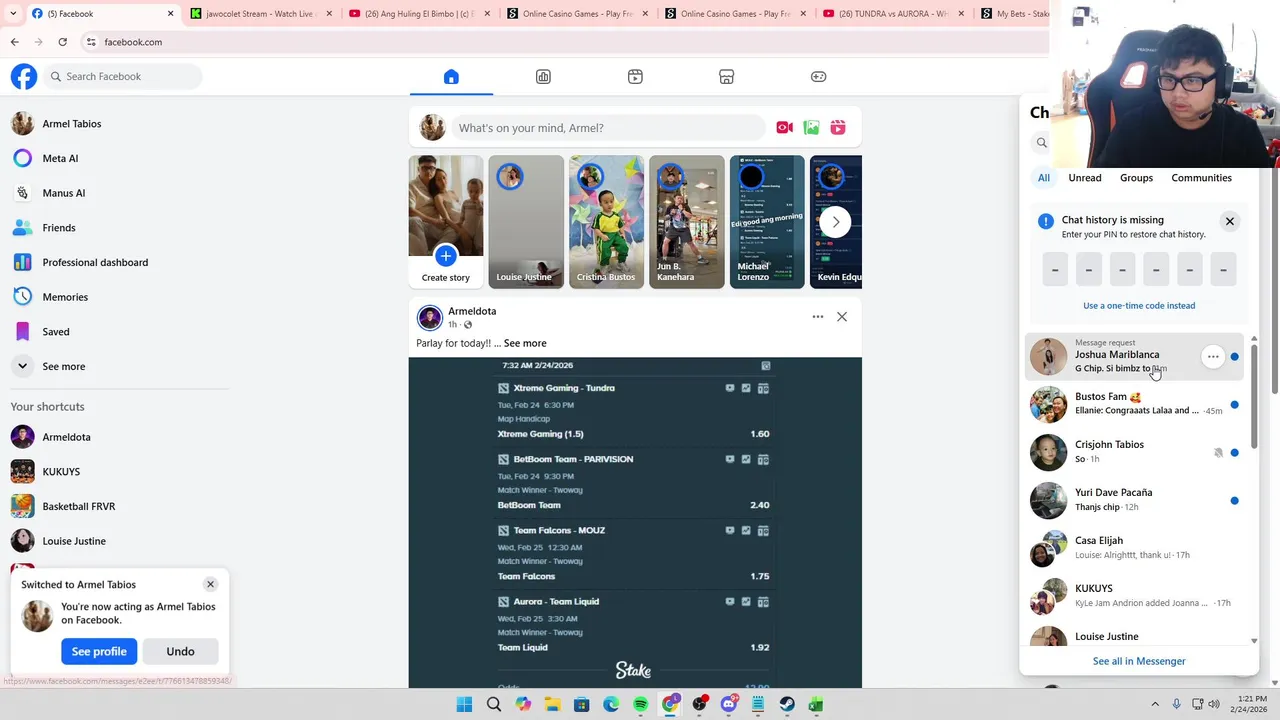Select the Communities chats tab
Screen dimensions: 1280x720
tap(1202, 178)
